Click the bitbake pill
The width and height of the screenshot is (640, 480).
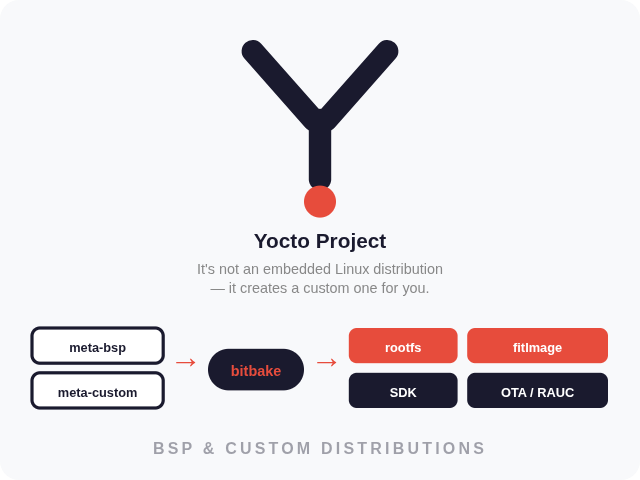tap(256, 370)
